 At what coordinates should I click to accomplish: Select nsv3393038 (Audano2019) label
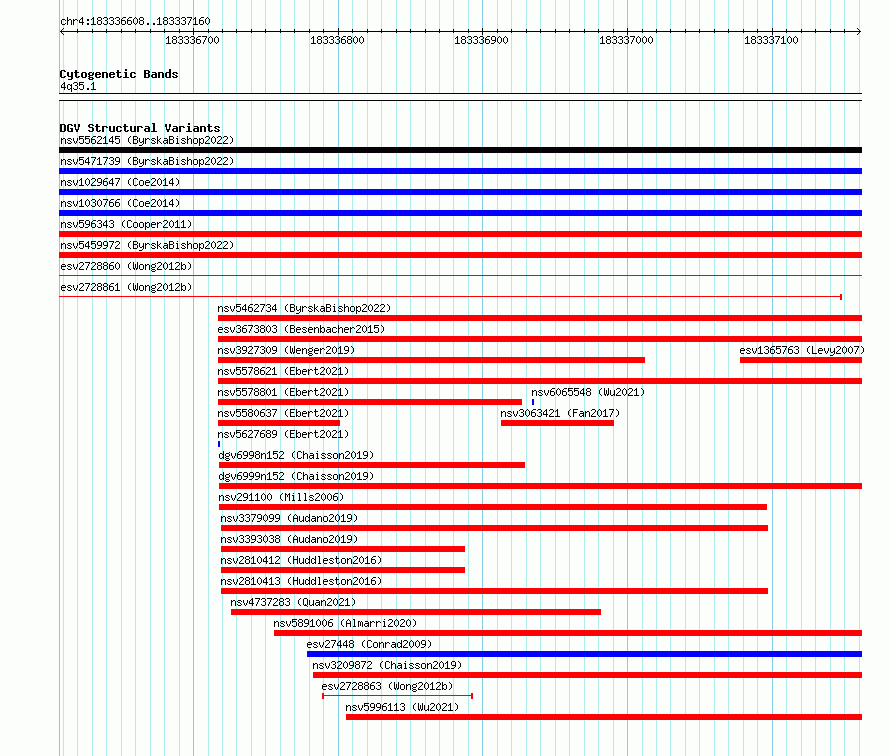[x=289, y=539]
